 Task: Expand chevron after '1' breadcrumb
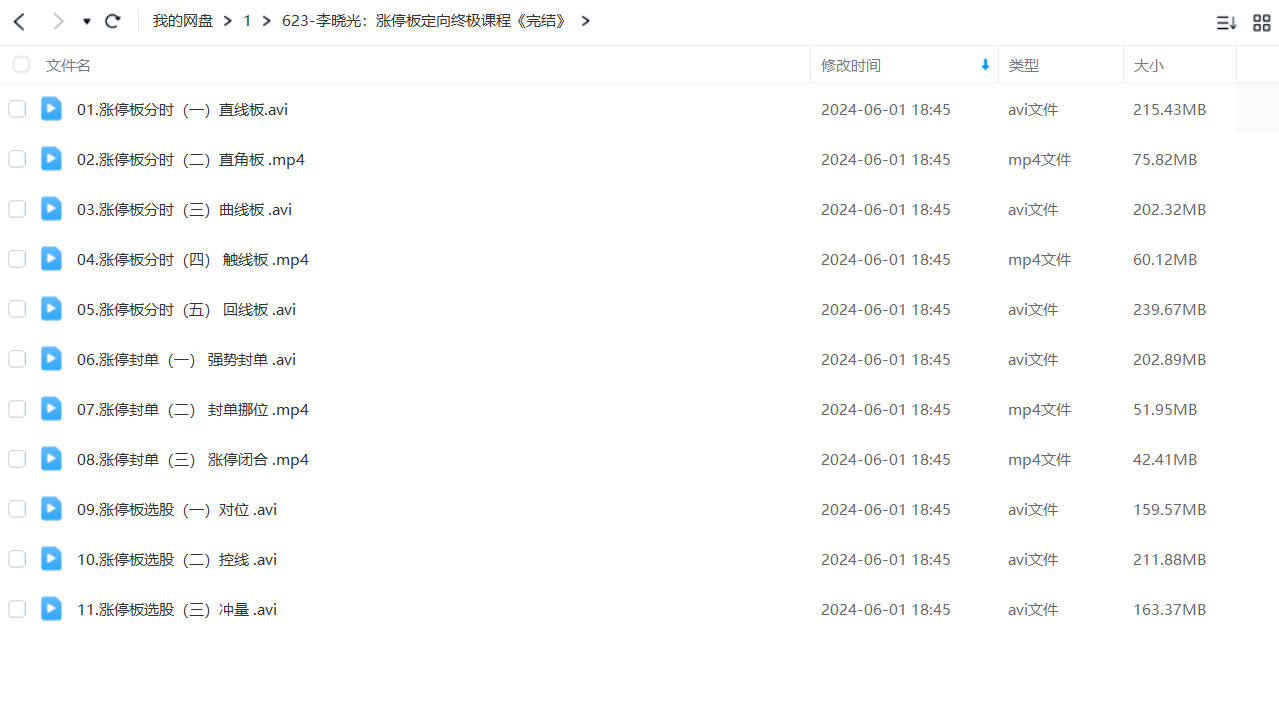pos(267,21)
